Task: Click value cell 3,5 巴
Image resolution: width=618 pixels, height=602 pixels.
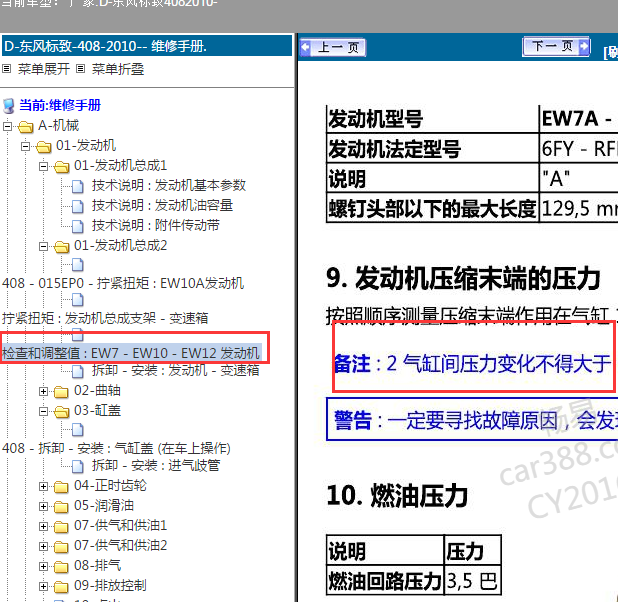Action: click(x=472, y=580)
